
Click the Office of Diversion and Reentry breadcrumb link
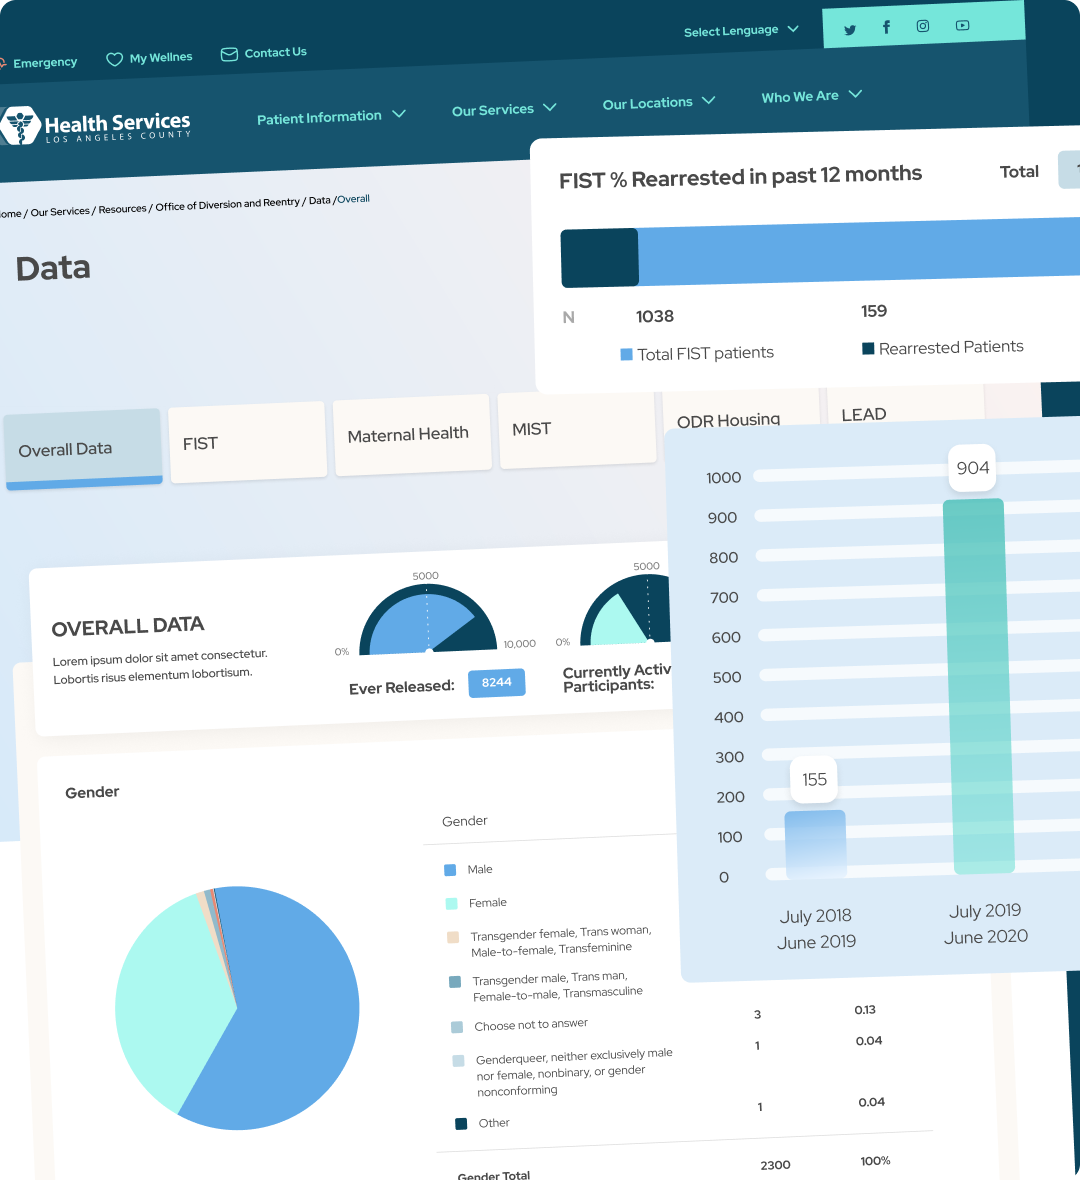click(227, 202)
